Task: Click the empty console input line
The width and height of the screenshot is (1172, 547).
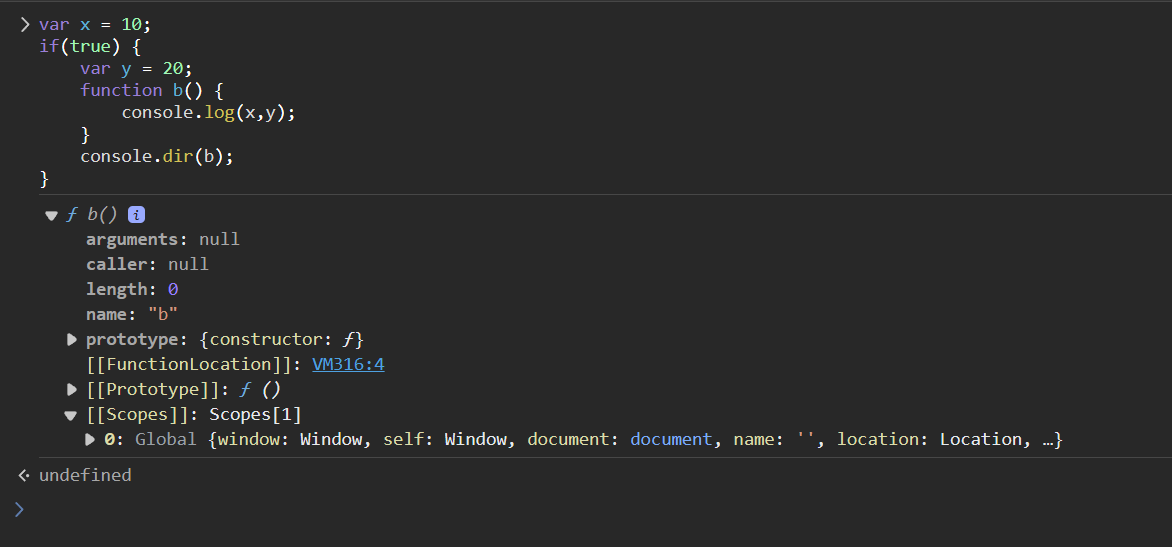Action: (500, 510)
